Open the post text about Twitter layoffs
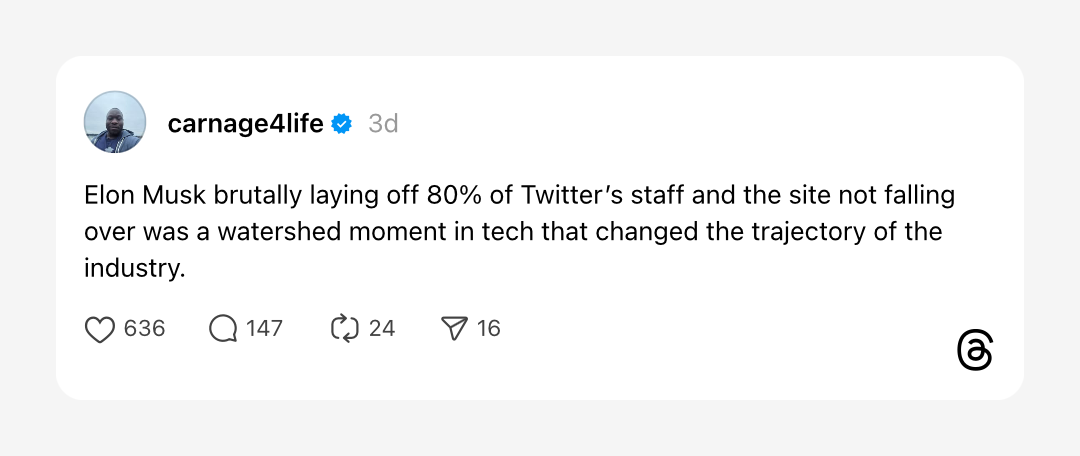1080x456 pixels. point(519,232)
